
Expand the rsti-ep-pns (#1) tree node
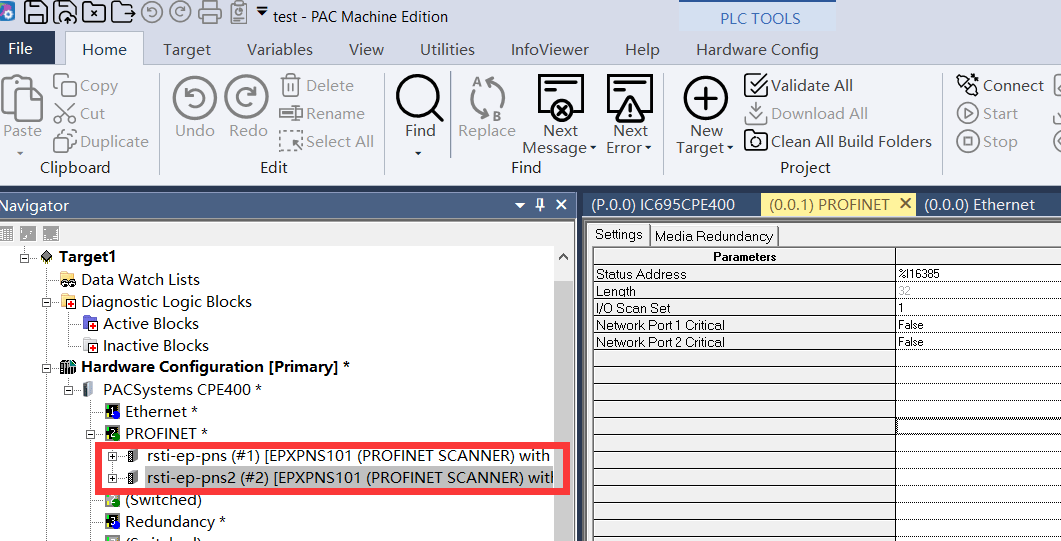pos(112,456)
